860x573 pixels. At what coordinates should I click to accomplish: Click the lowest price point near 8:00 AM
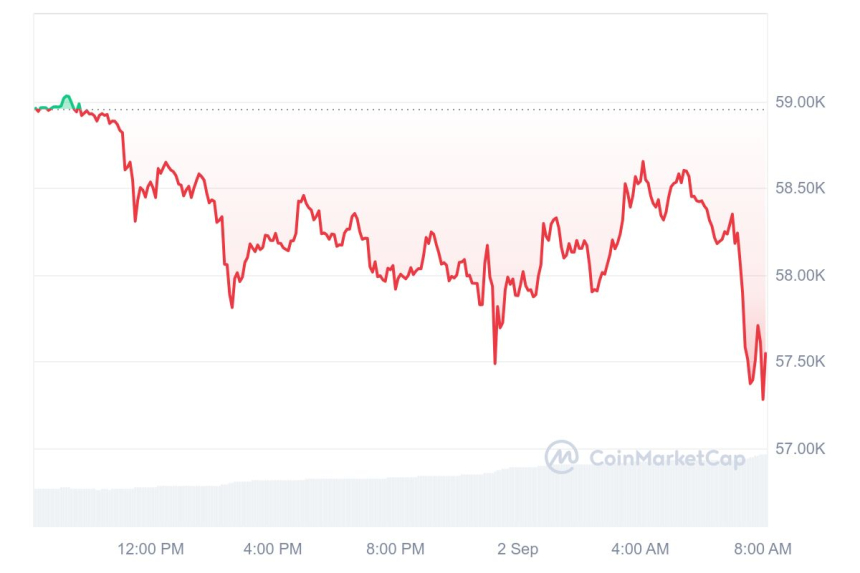pyautogui.click(x=763, y=399)
